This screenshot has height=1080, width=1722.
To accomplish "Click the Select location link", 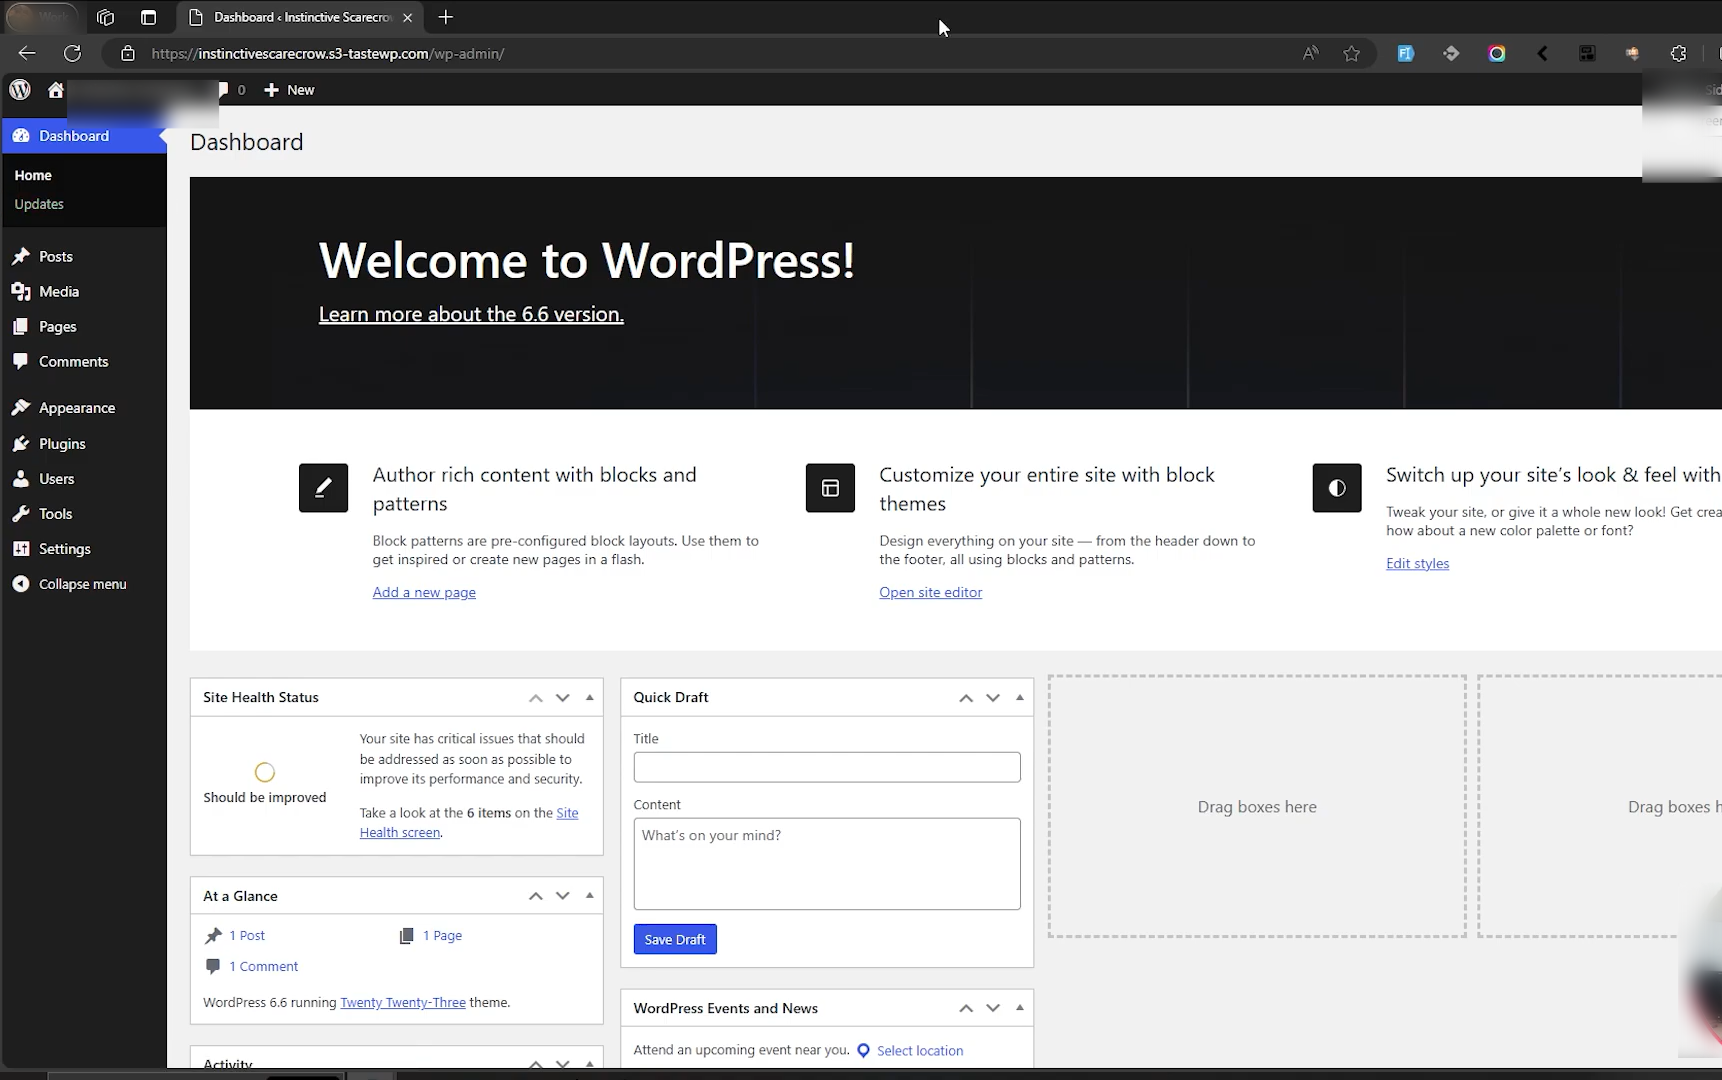I will (x=919, y=1051).
